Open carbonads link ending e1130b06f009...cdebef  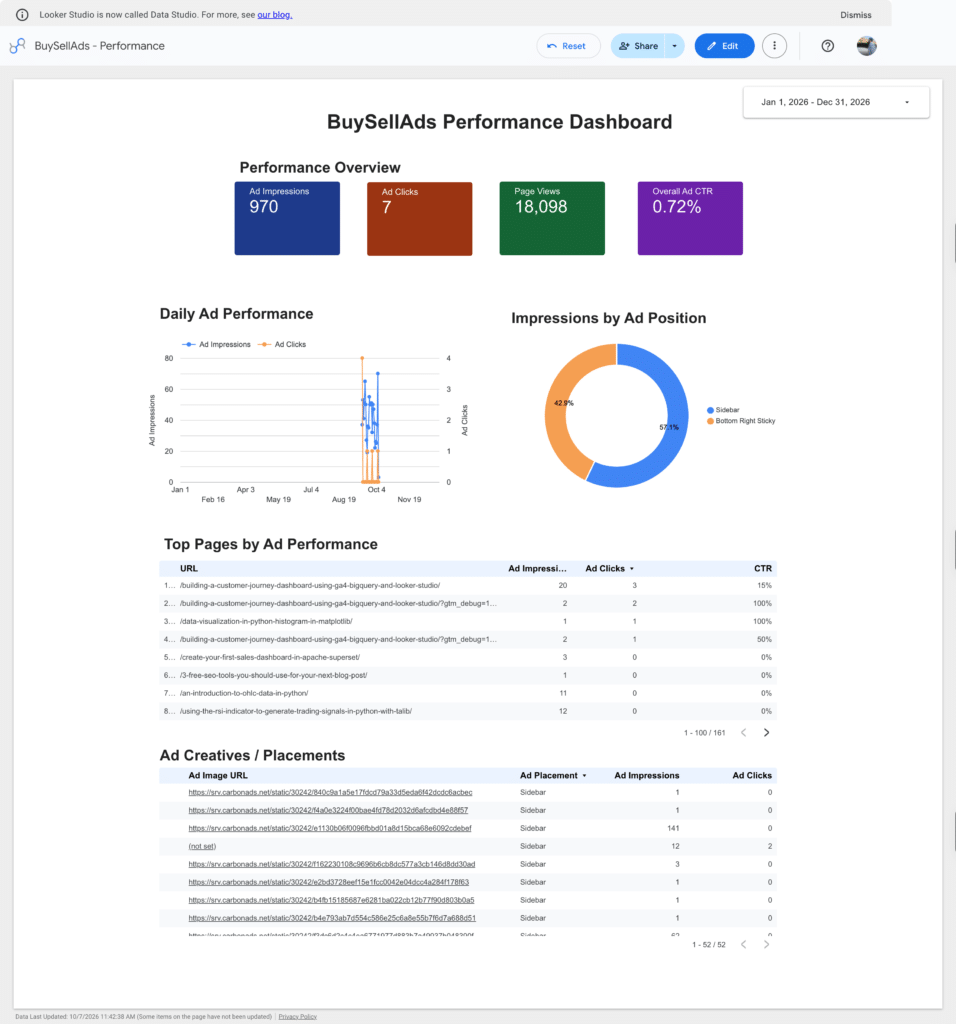330,828
